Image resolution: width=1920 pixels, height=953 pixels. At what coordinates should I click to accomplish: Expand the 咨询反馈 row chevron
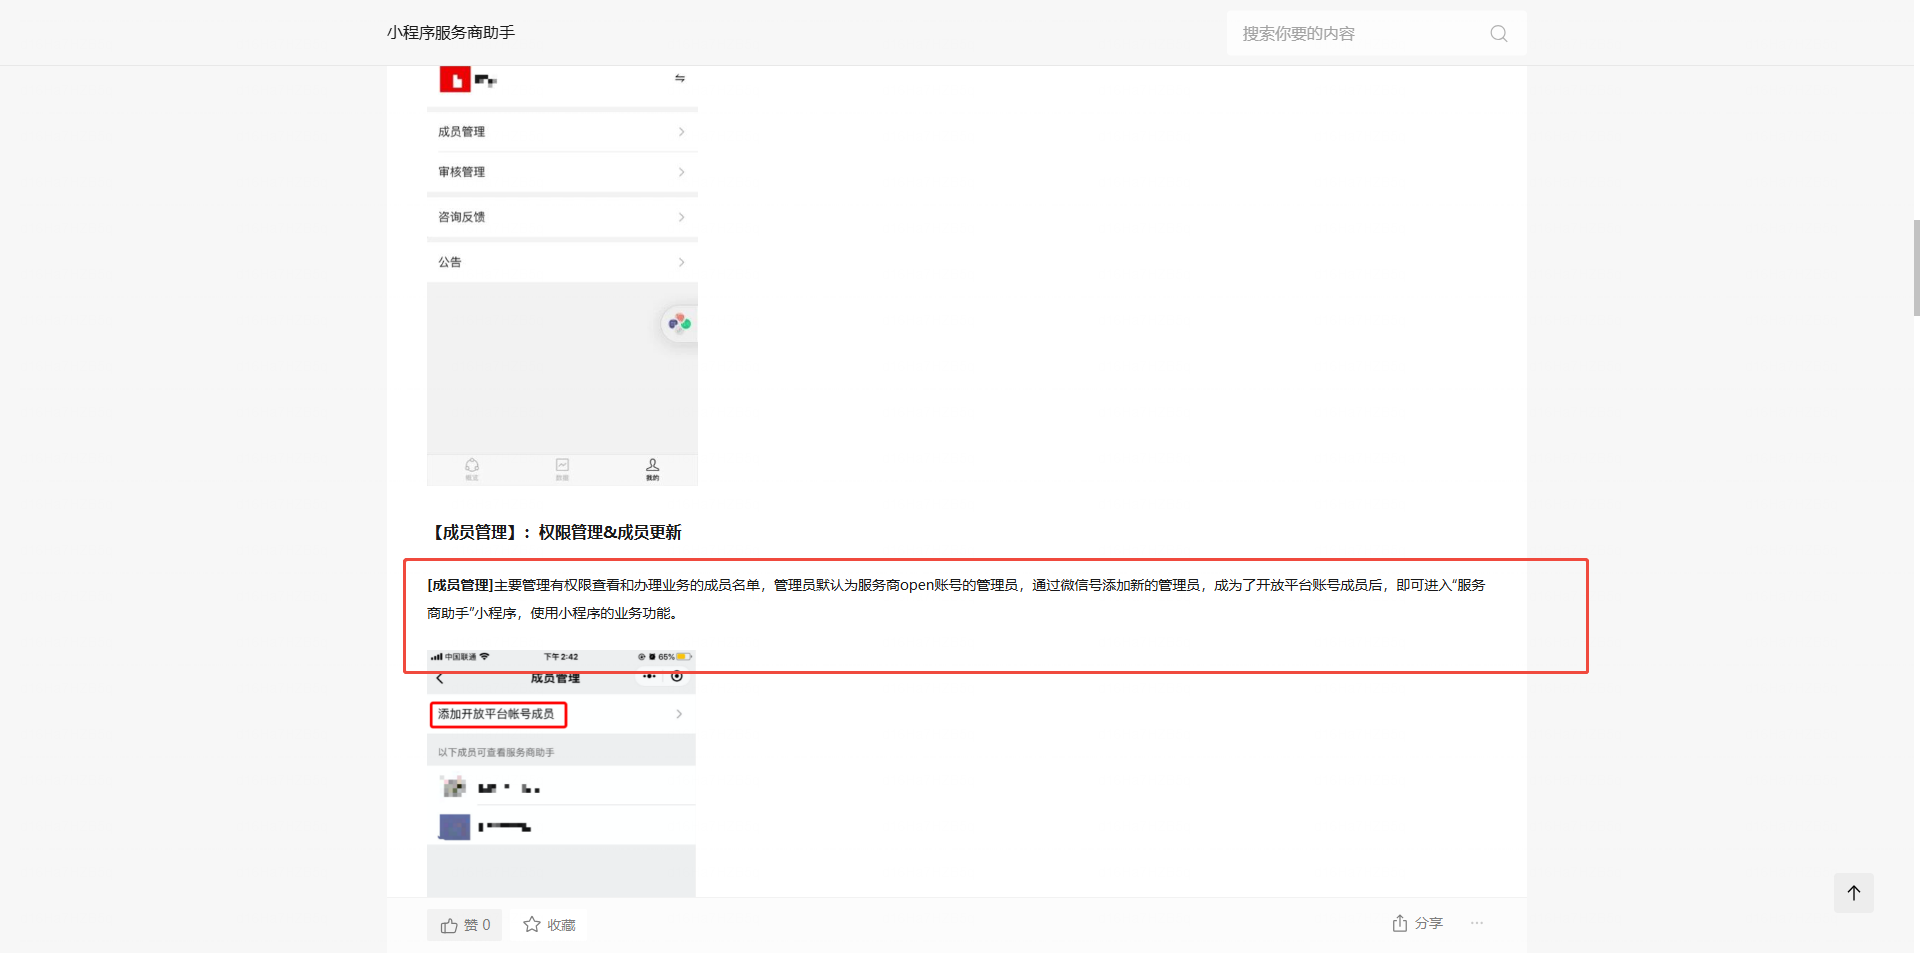point(681,217)
